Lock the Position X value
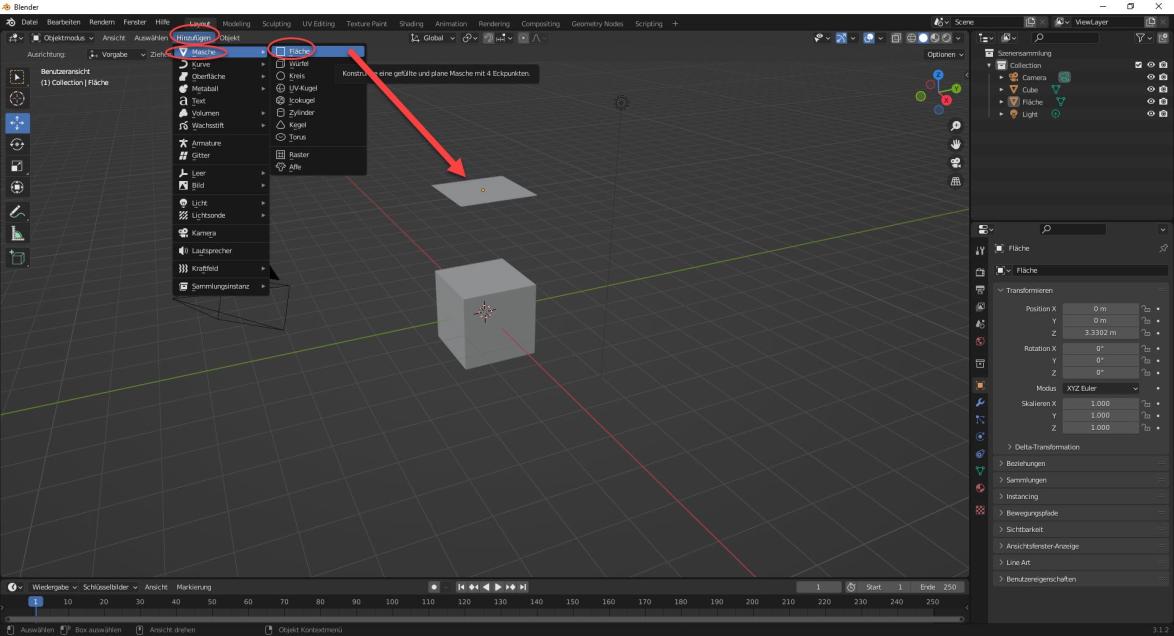The image size is (1174, 636). coord(1146,309)
